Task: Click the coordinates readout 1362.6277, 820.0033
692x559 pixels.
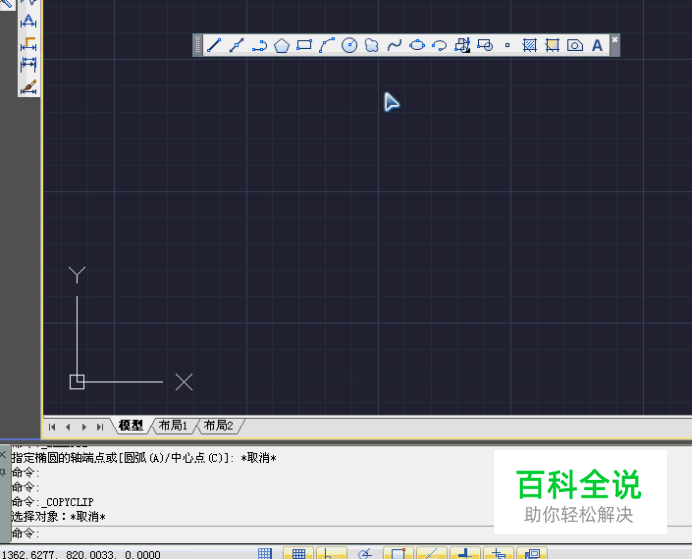Action: 81,554
